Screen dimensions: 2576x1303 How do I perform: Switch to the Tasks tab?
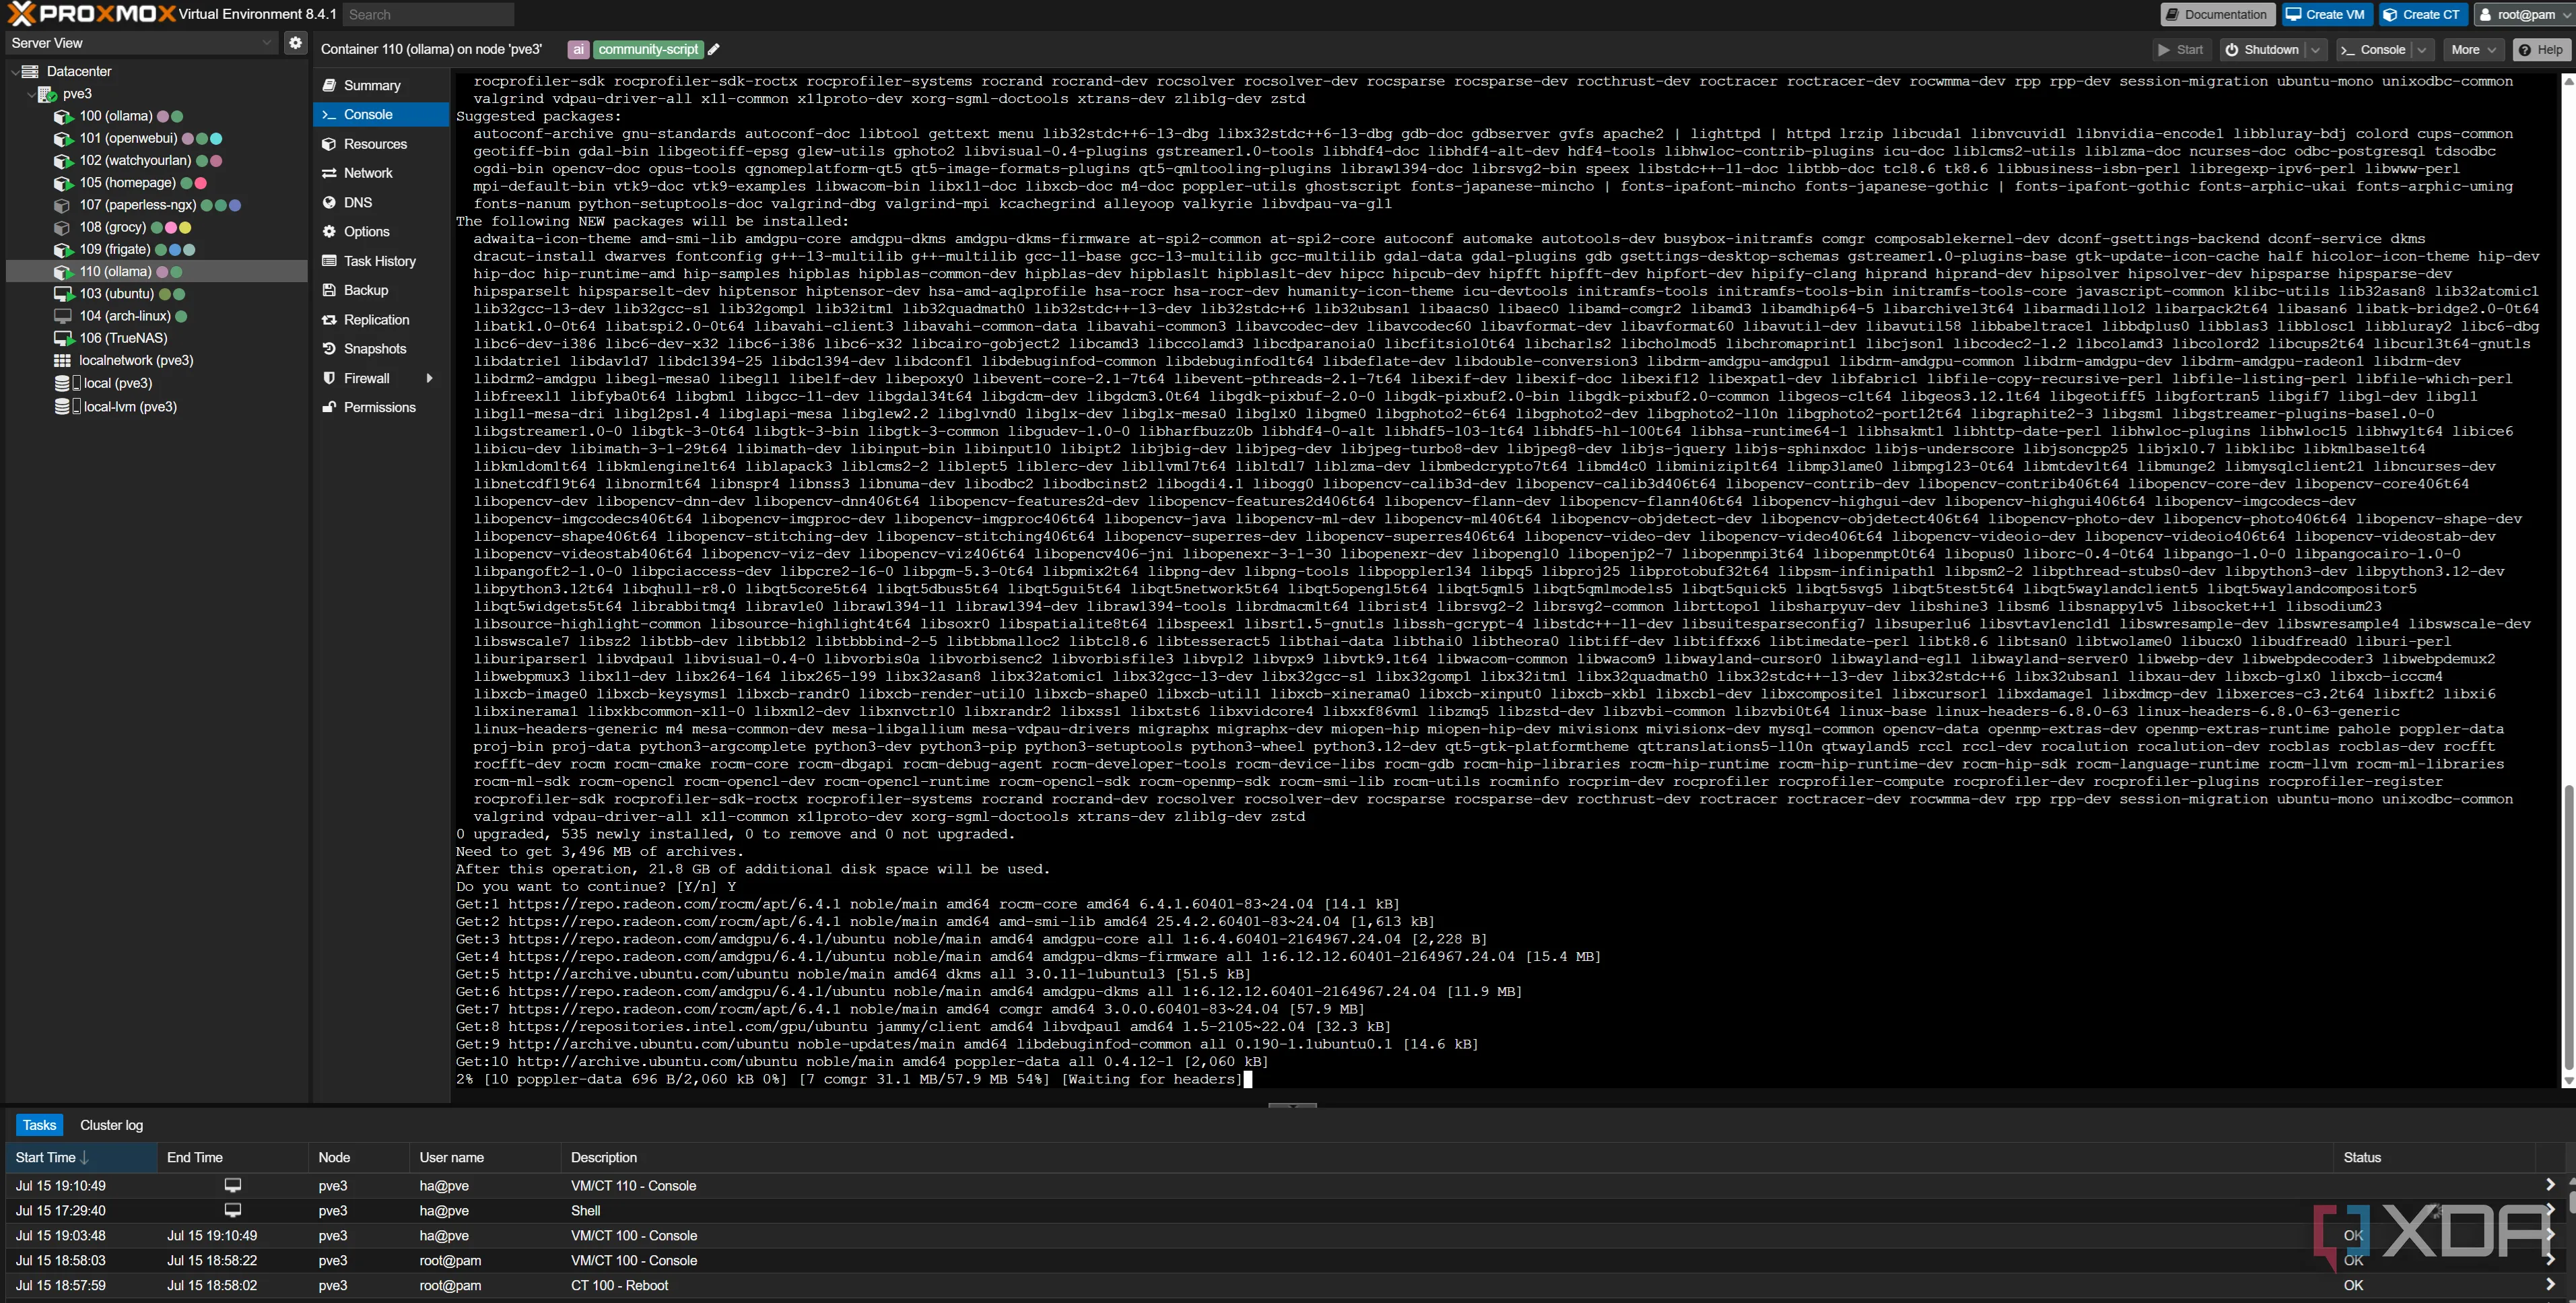[39, 1125]
